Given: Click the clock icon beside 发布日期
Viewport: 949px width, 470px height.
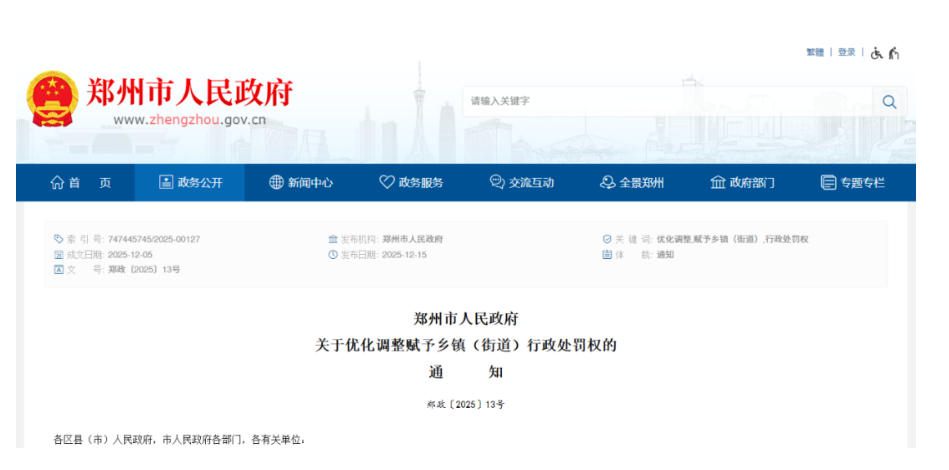Looking at the screenshot, I should pos(332,255).
